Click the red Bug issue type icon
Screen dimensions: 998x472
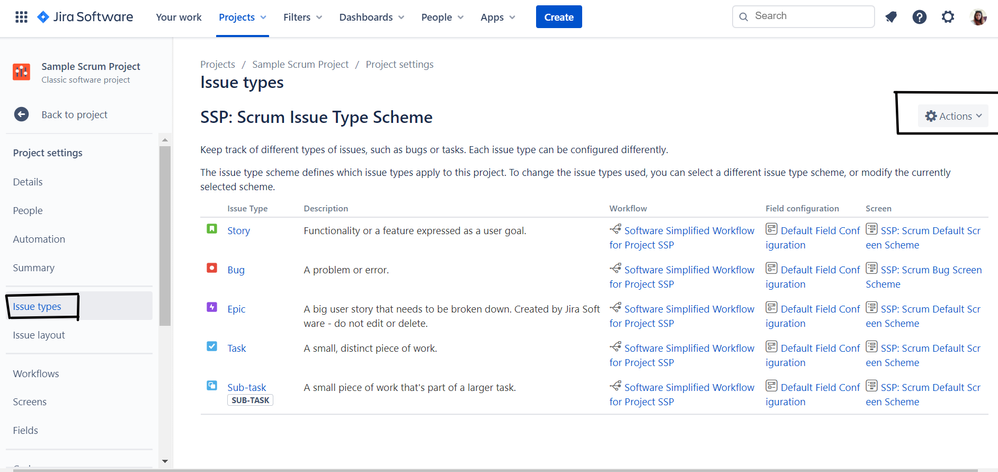tap(211, 268)
